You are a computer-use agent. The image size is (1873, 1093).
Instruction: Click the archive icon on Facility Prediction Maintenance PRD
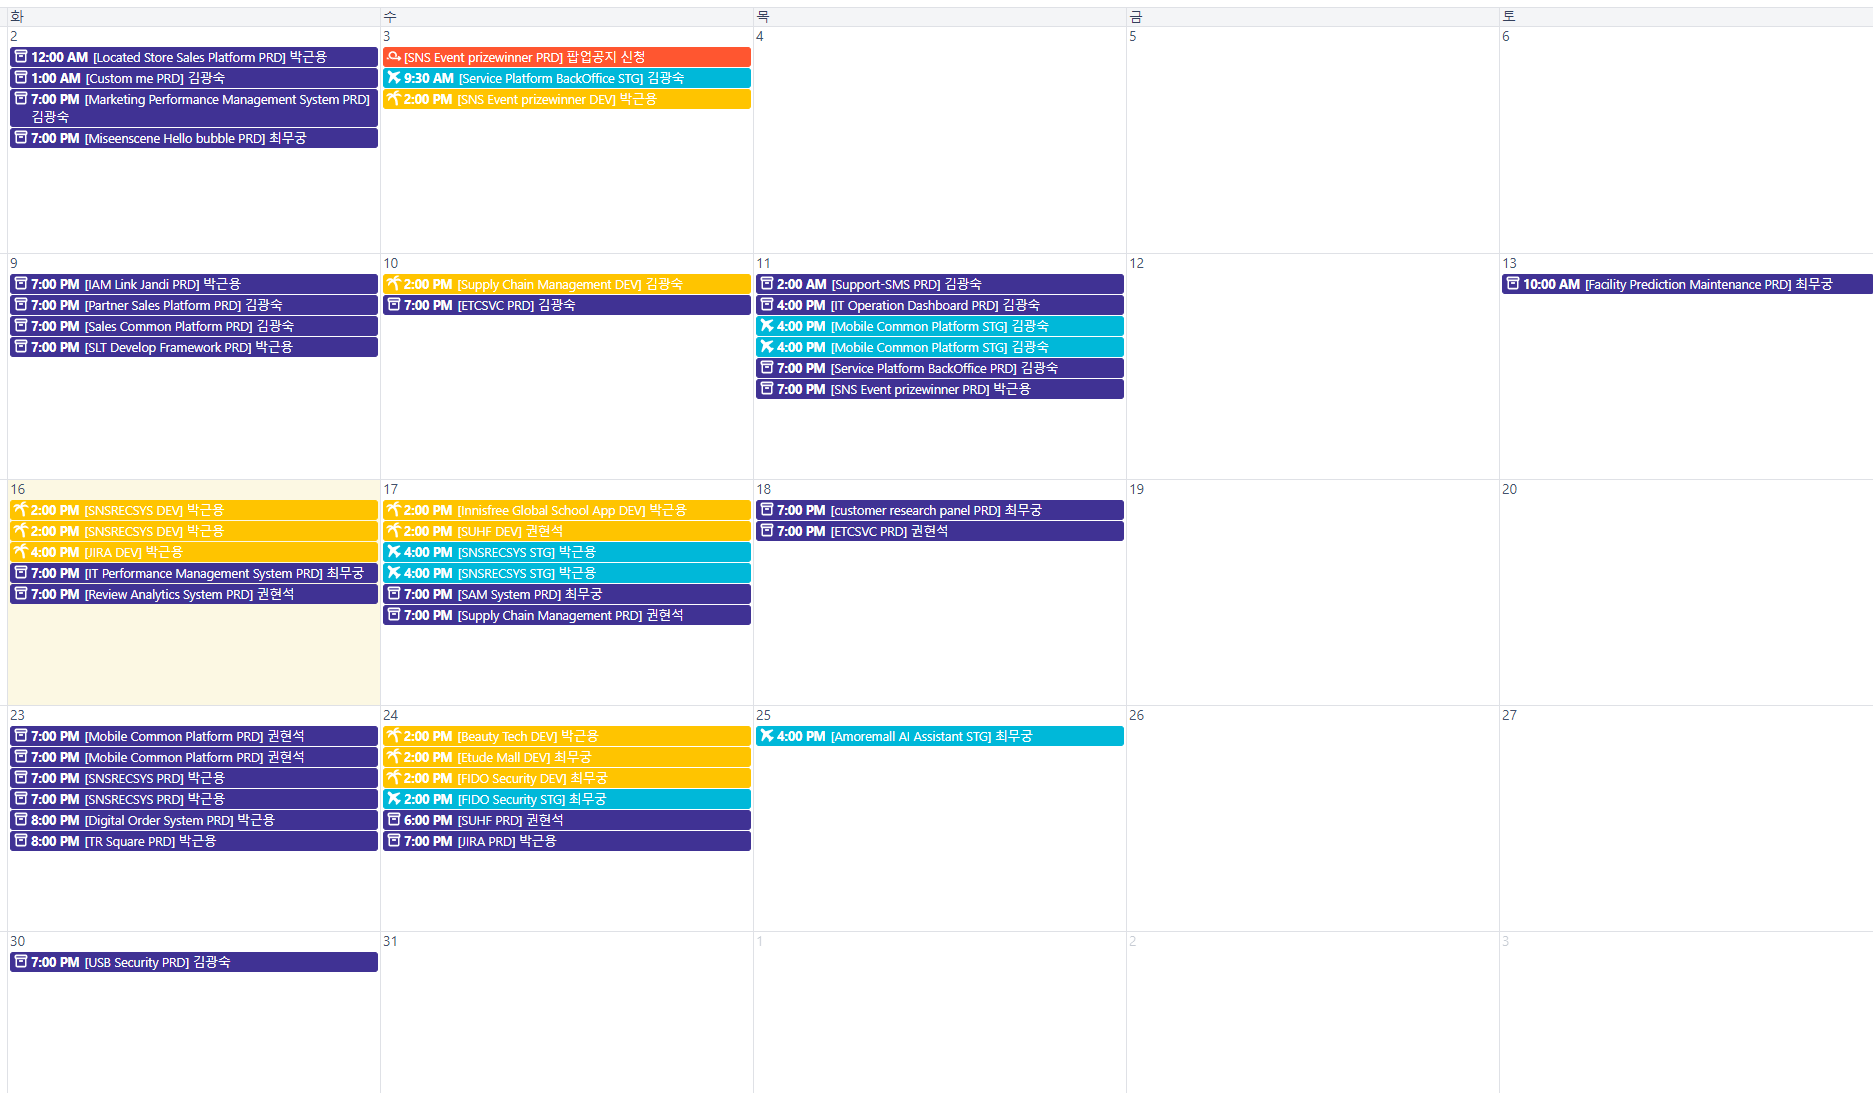click(1513, 284)
